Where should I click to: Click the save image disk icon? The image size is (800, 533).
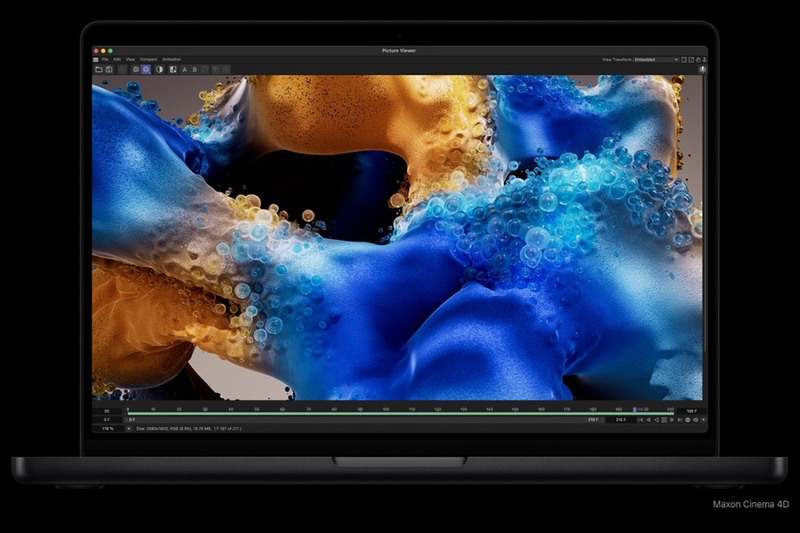point(109,69)
